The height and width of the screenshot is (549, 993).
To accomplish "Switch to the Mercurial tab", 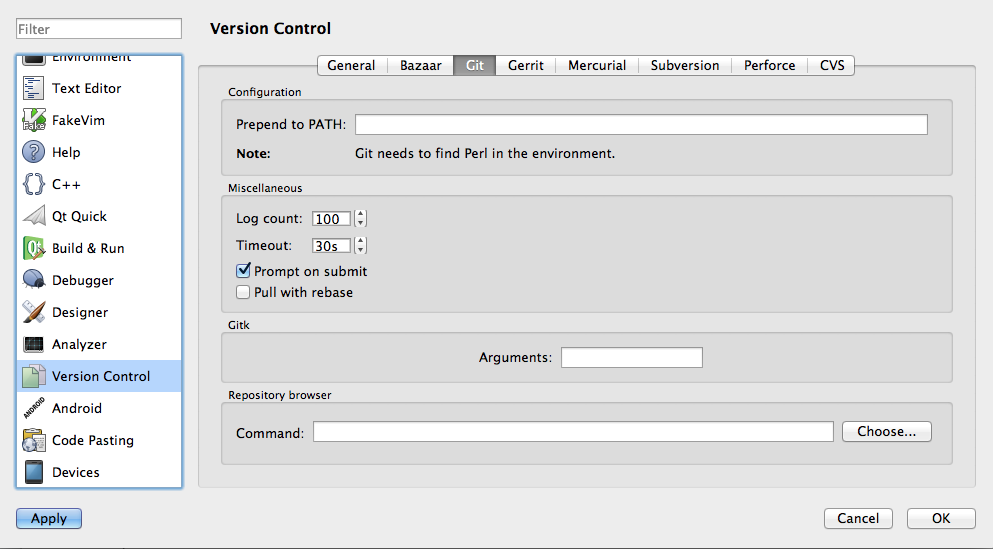I will [597, 65].
